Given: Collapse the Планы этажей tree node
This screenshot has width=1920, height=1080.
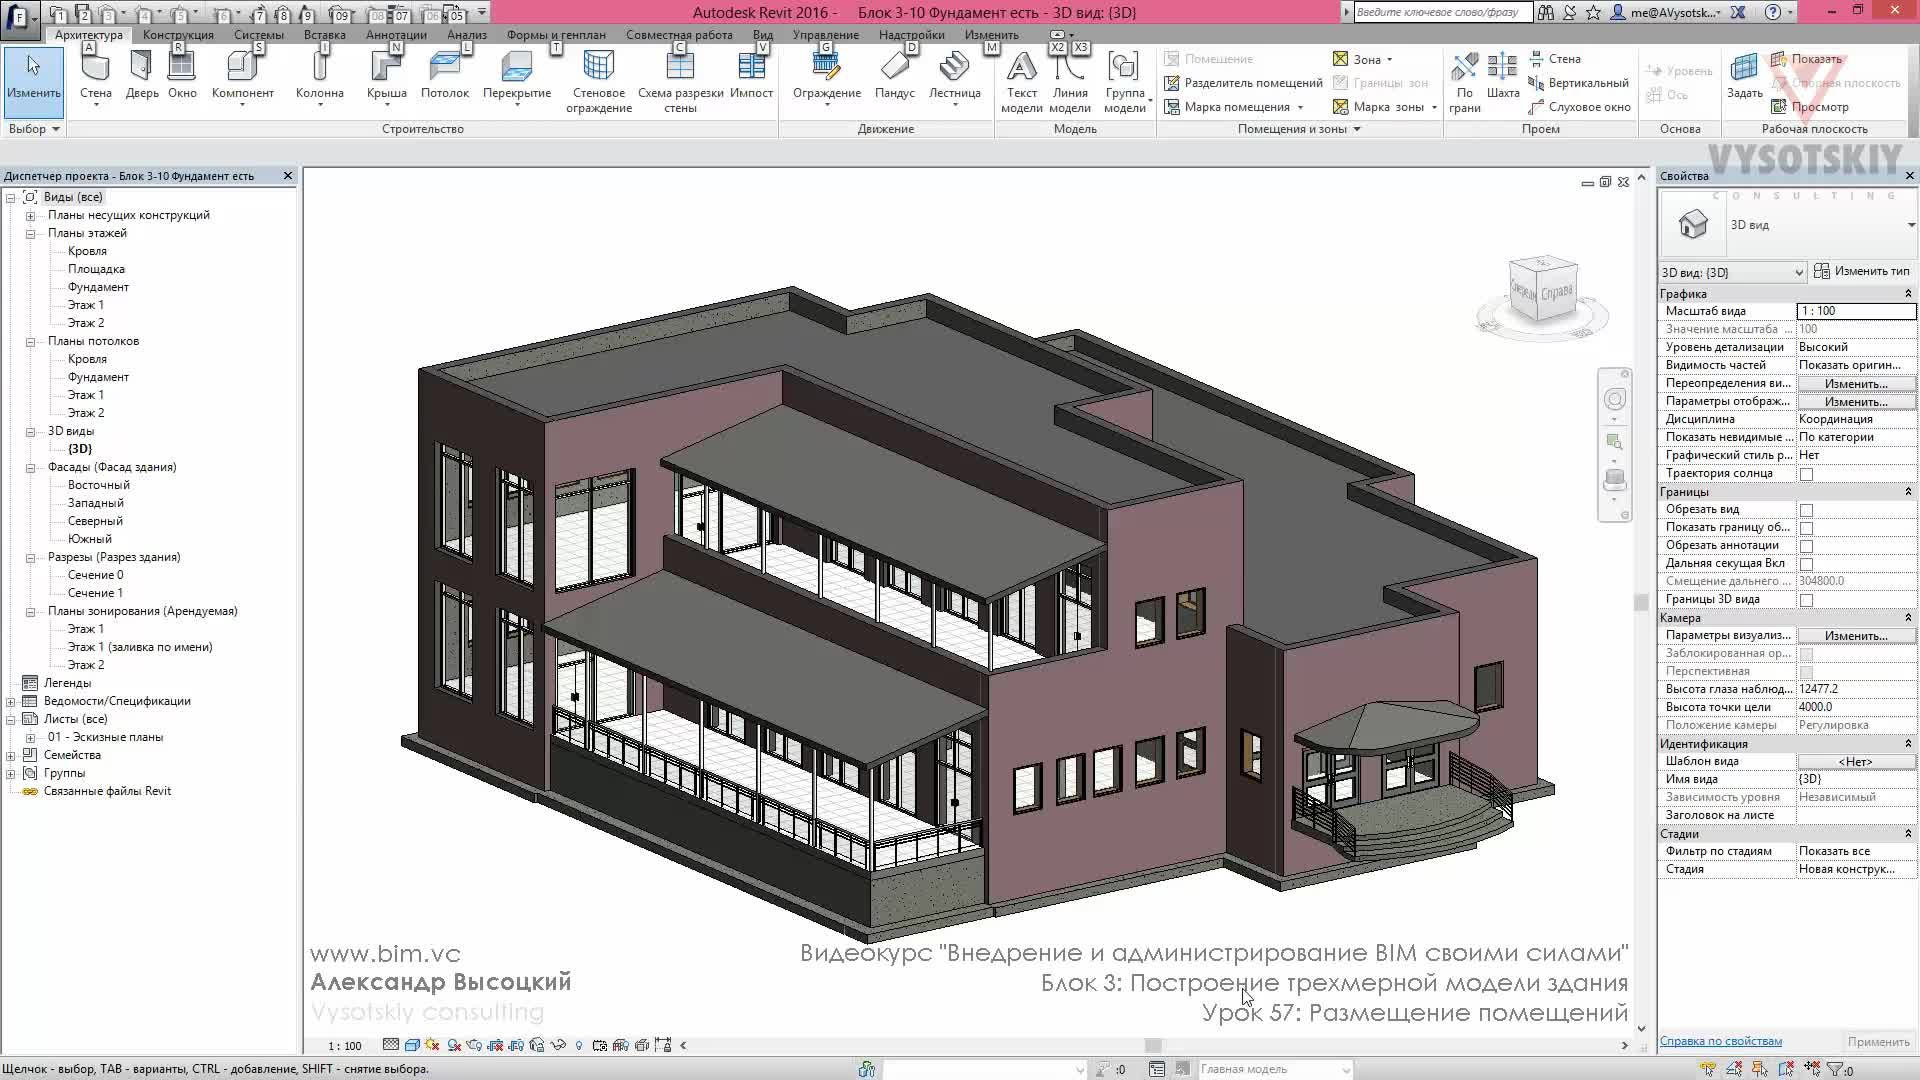Looking at the screenshot, I should tap(30, 234).
